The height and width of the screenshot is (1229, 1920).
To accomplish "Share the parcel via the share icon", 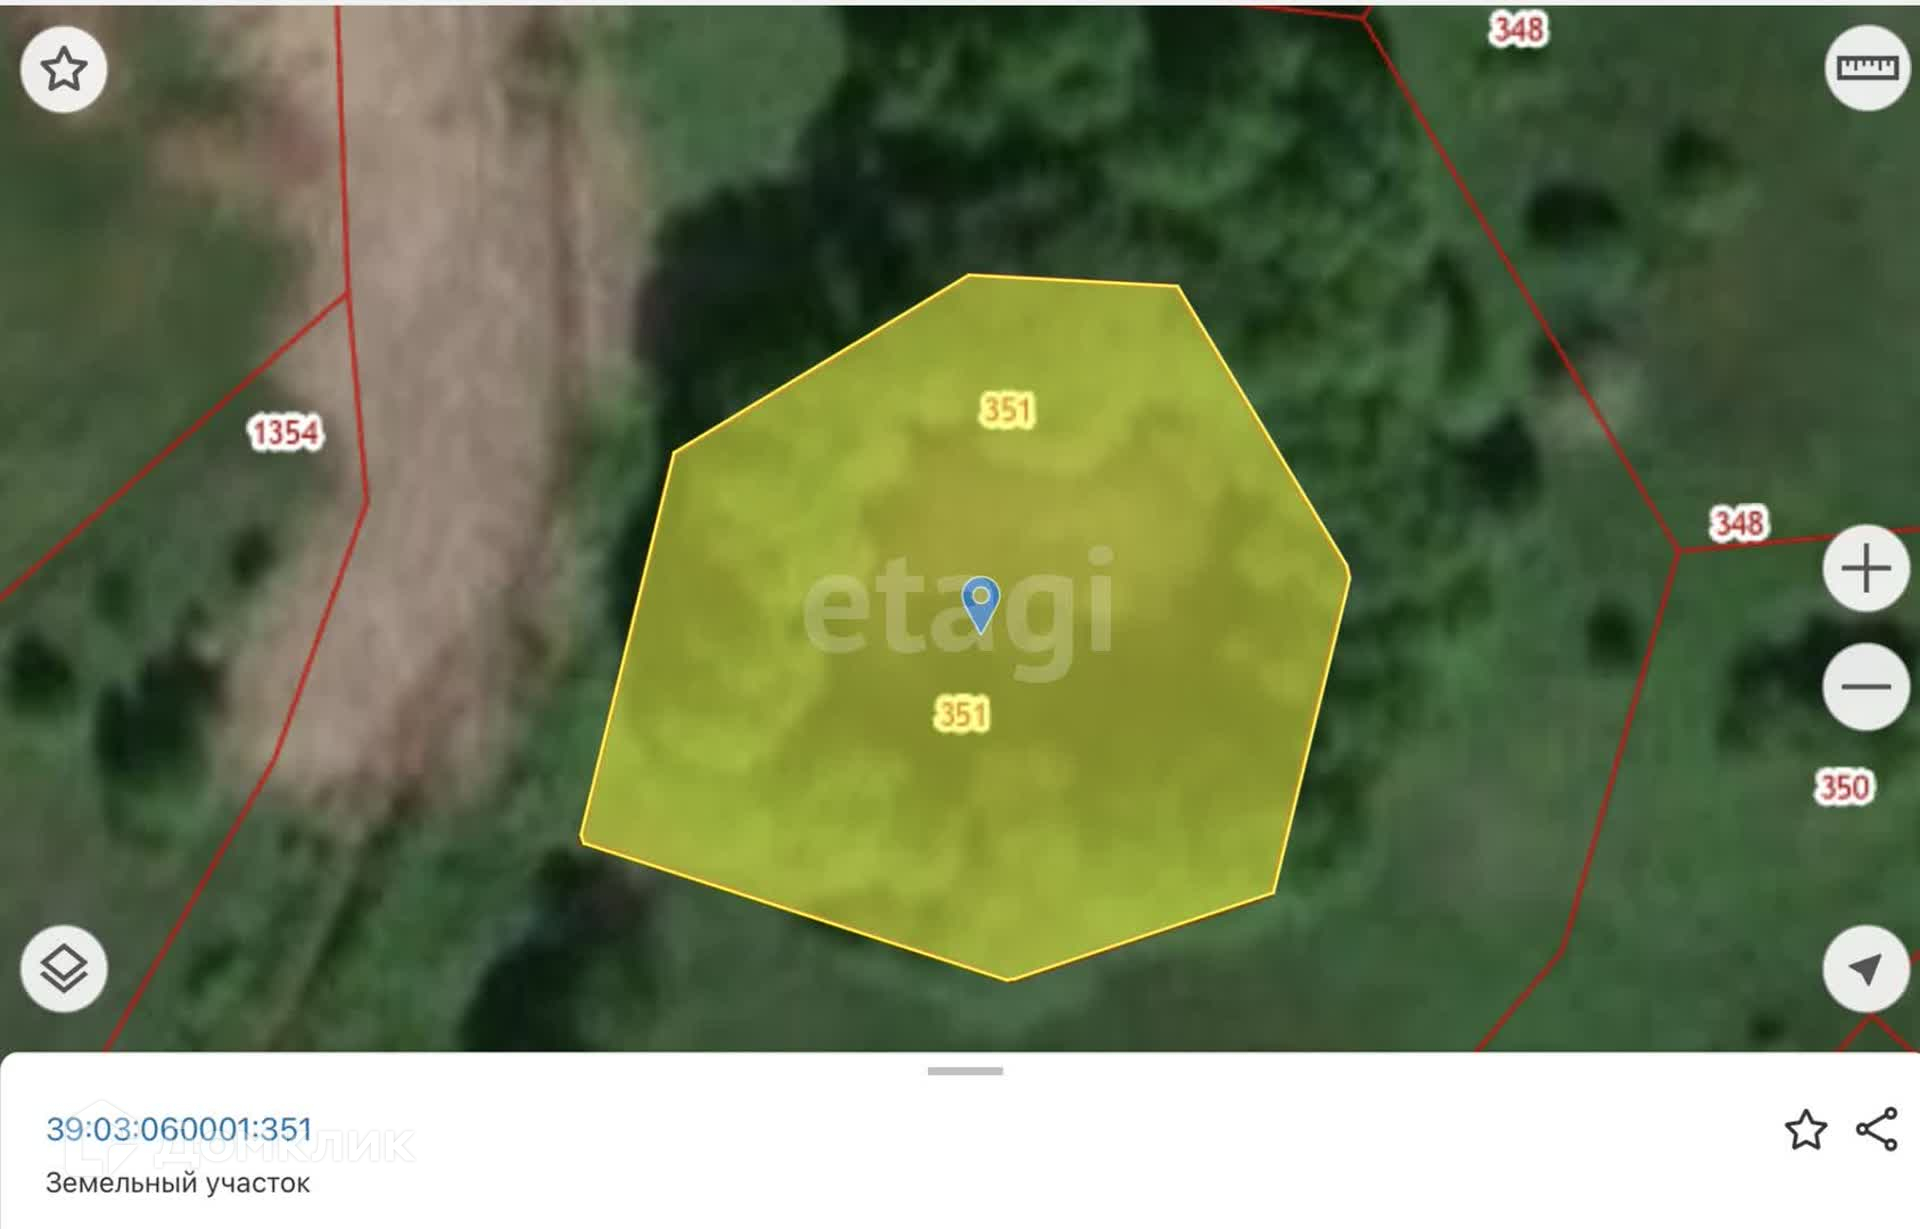I will pyautogui.click(x=1876, y=1130).
